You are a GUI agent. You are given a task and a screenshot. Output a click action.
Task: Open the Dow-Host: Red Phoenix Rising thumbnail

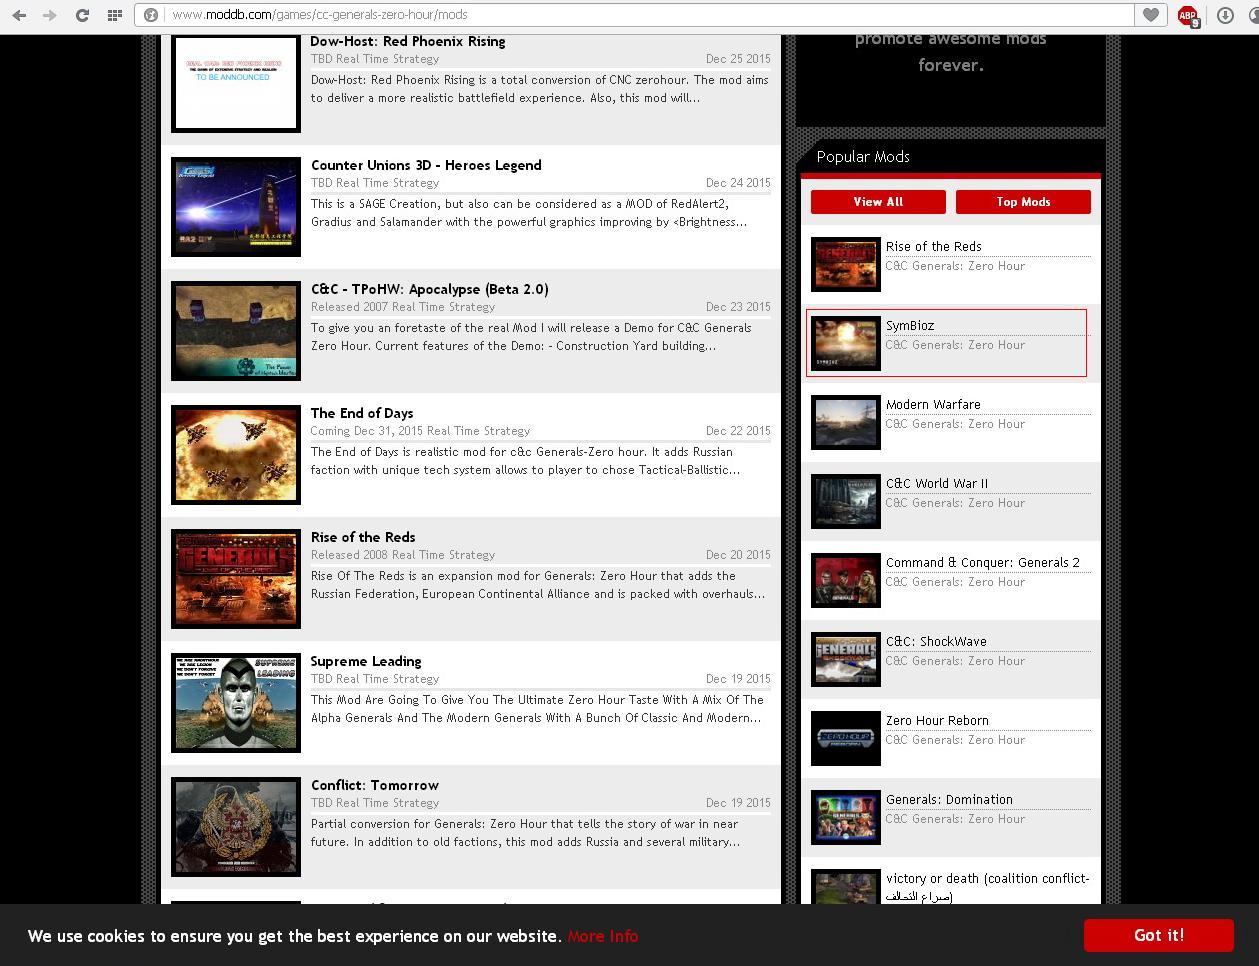click(236, 83)
